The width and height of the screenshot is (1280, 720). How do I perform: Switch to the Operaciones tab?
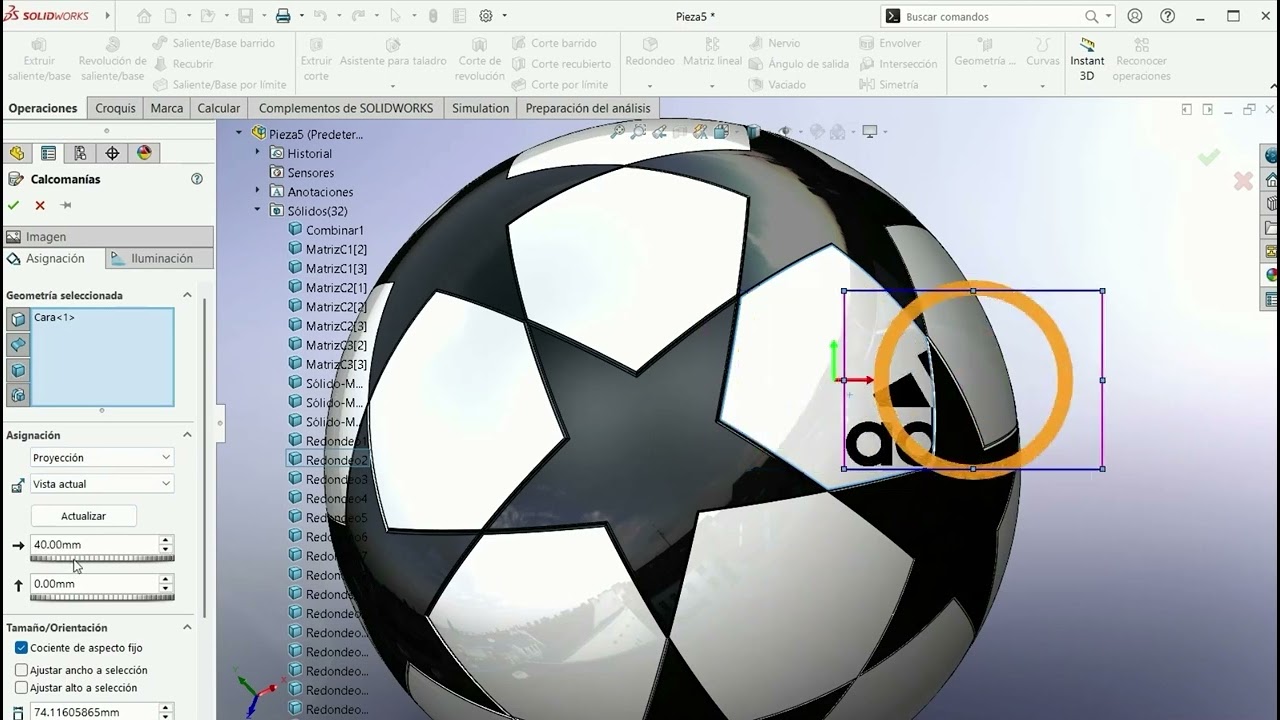click(43, 108)
